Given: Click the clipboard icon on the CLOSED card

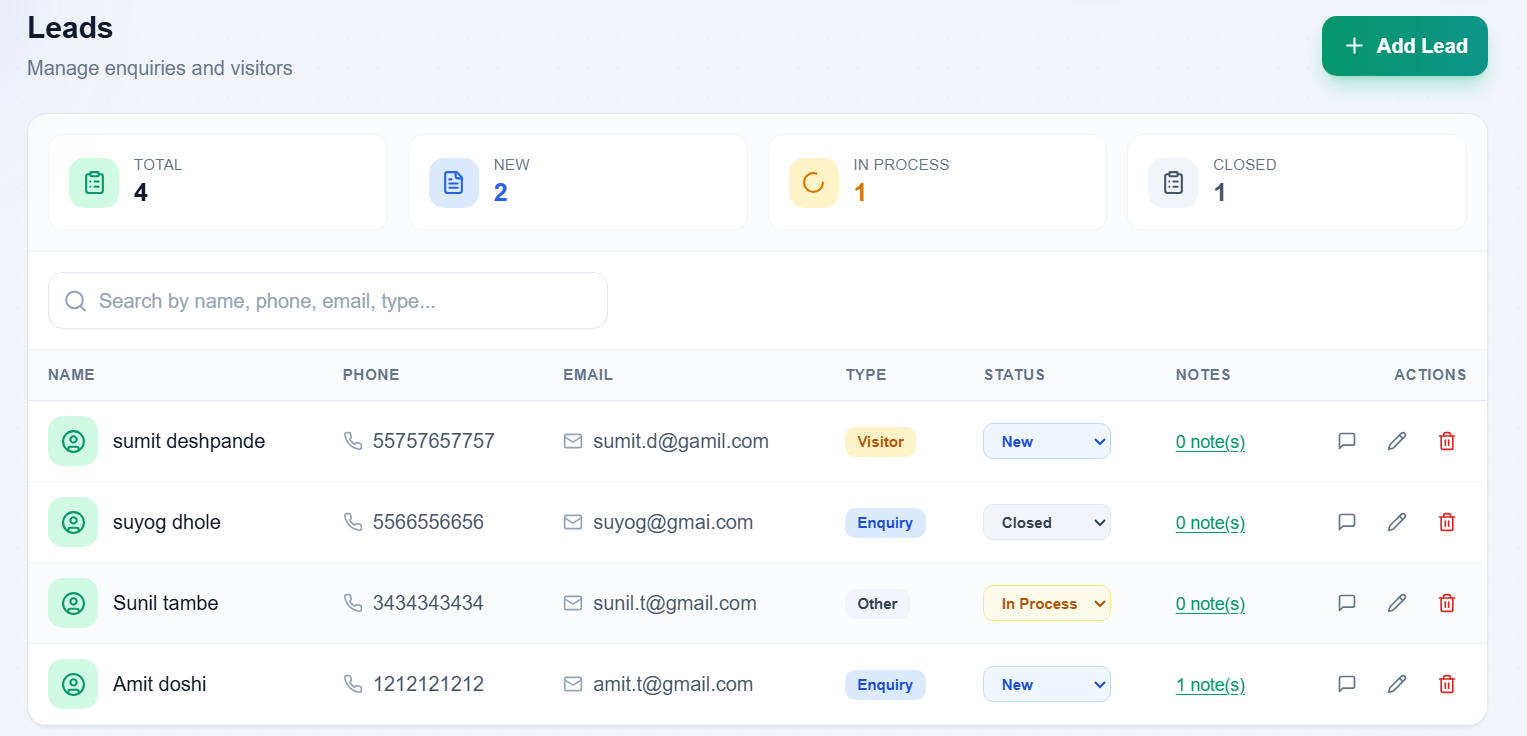Looking at the screenshot, I should [x=1172, y=182].
